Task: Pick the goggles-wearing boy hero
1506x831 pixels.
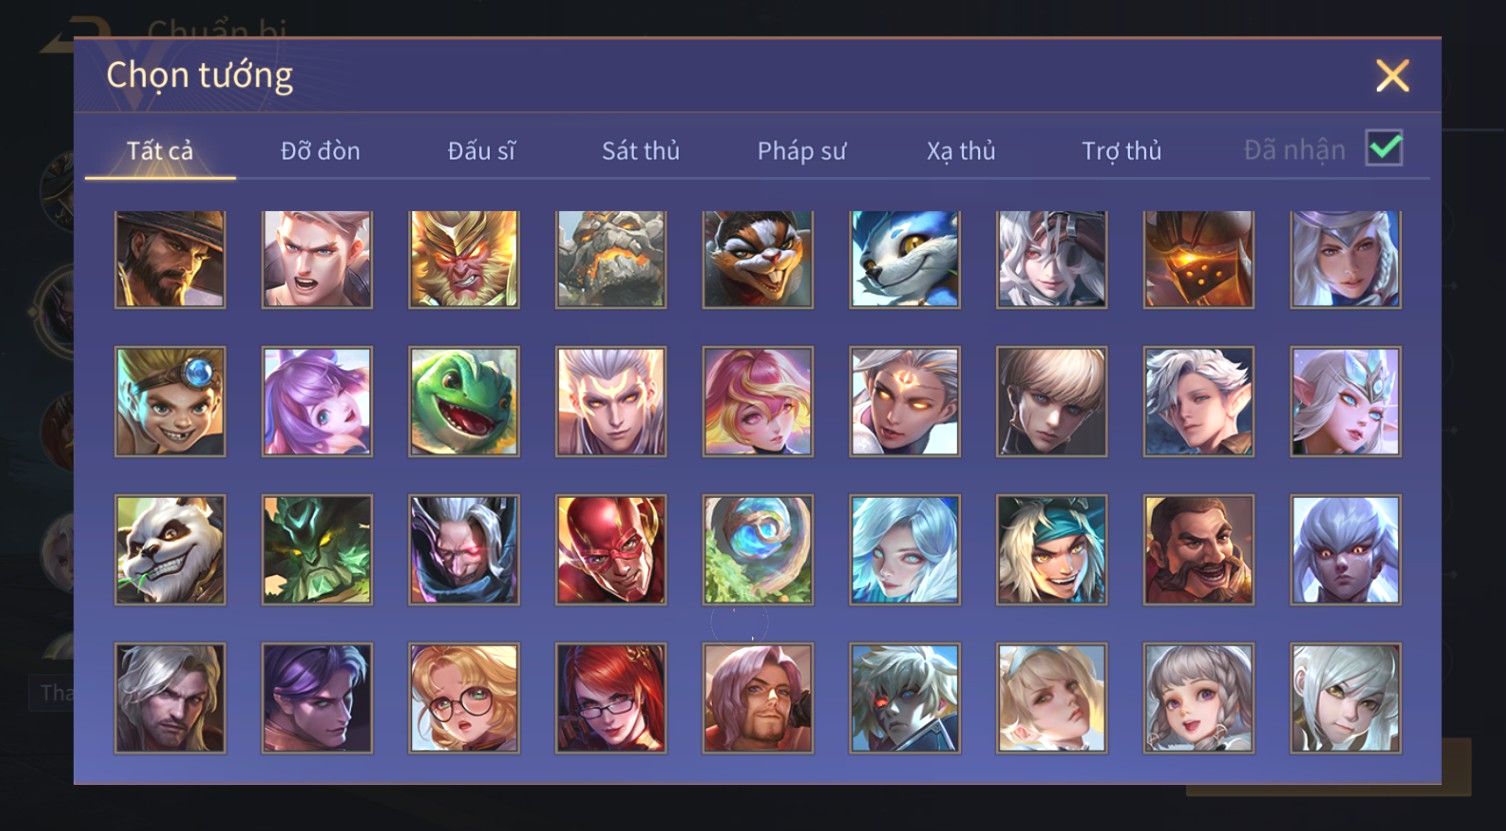Action: (x=170, y=402)
